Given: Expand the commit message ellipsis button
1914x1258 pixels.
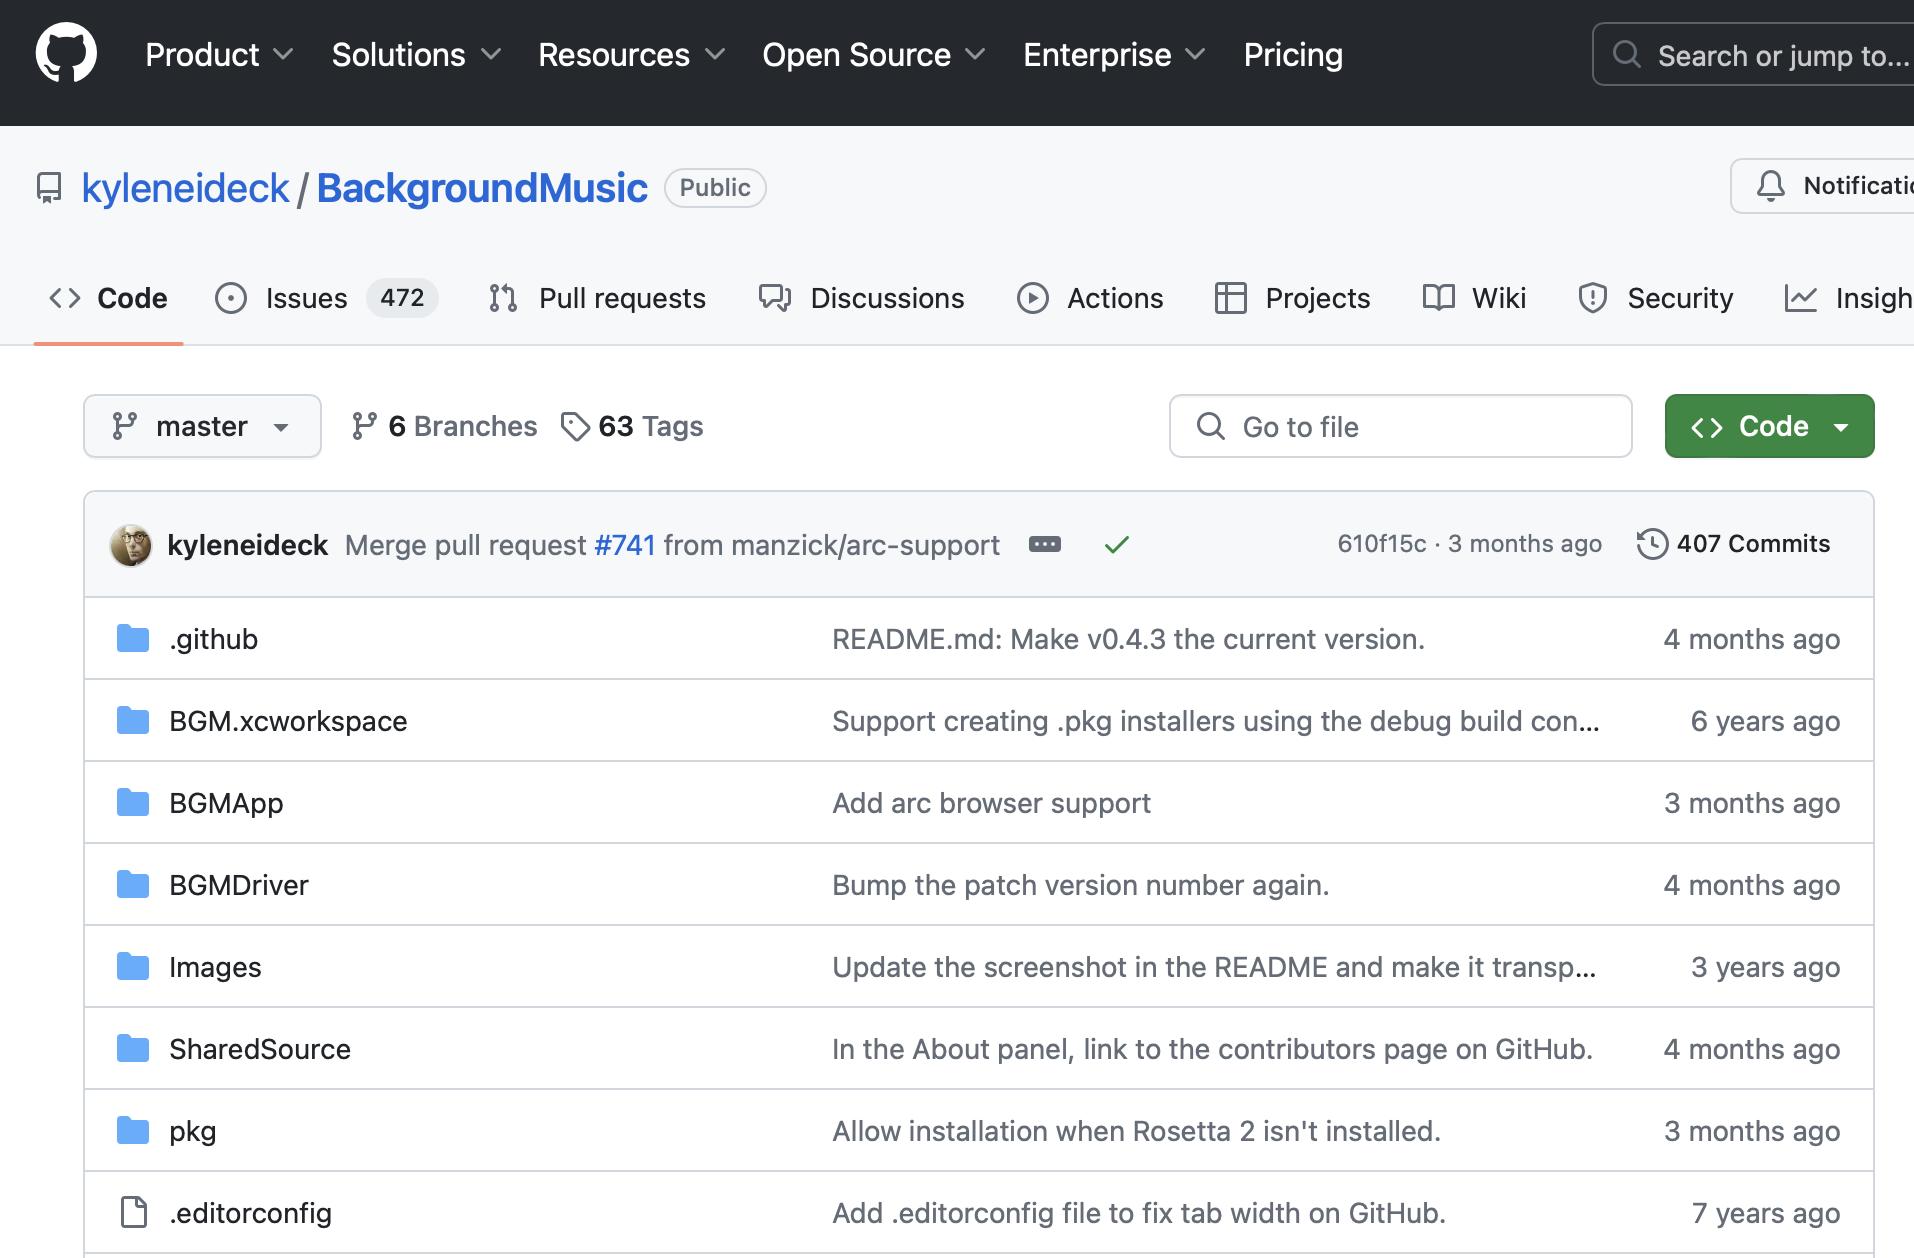Looking at the screenshot, I should 1045,544.
